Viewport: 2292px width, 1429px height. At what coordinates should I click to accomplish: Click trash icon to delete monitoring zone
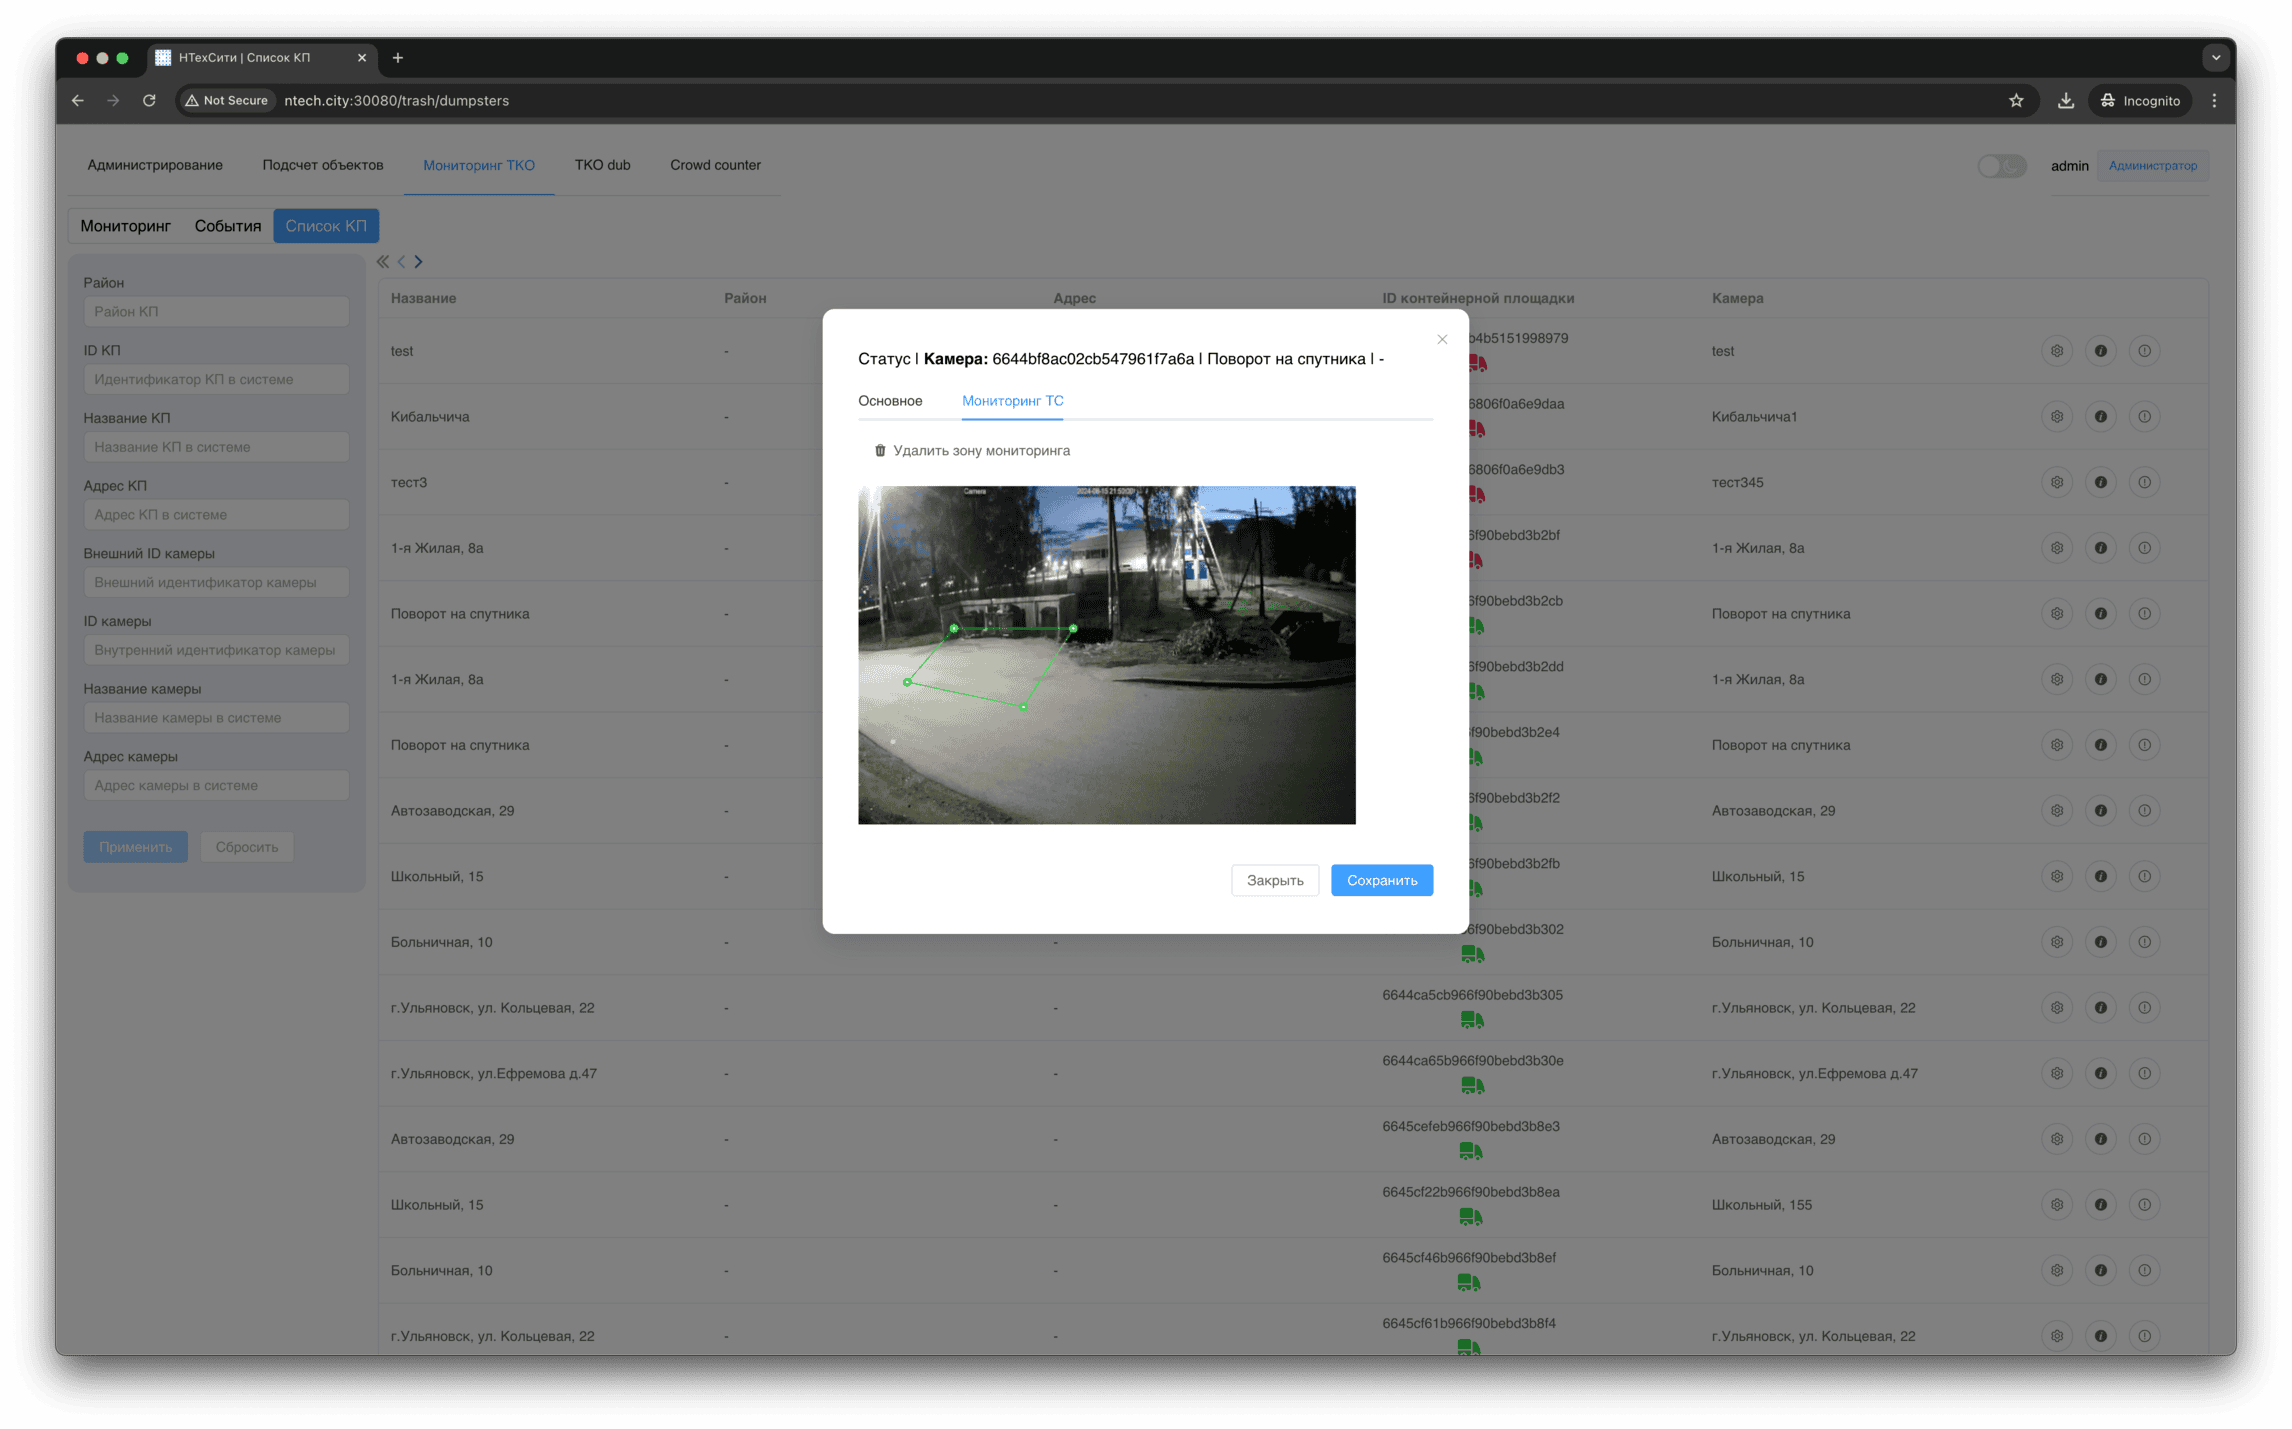880,451
